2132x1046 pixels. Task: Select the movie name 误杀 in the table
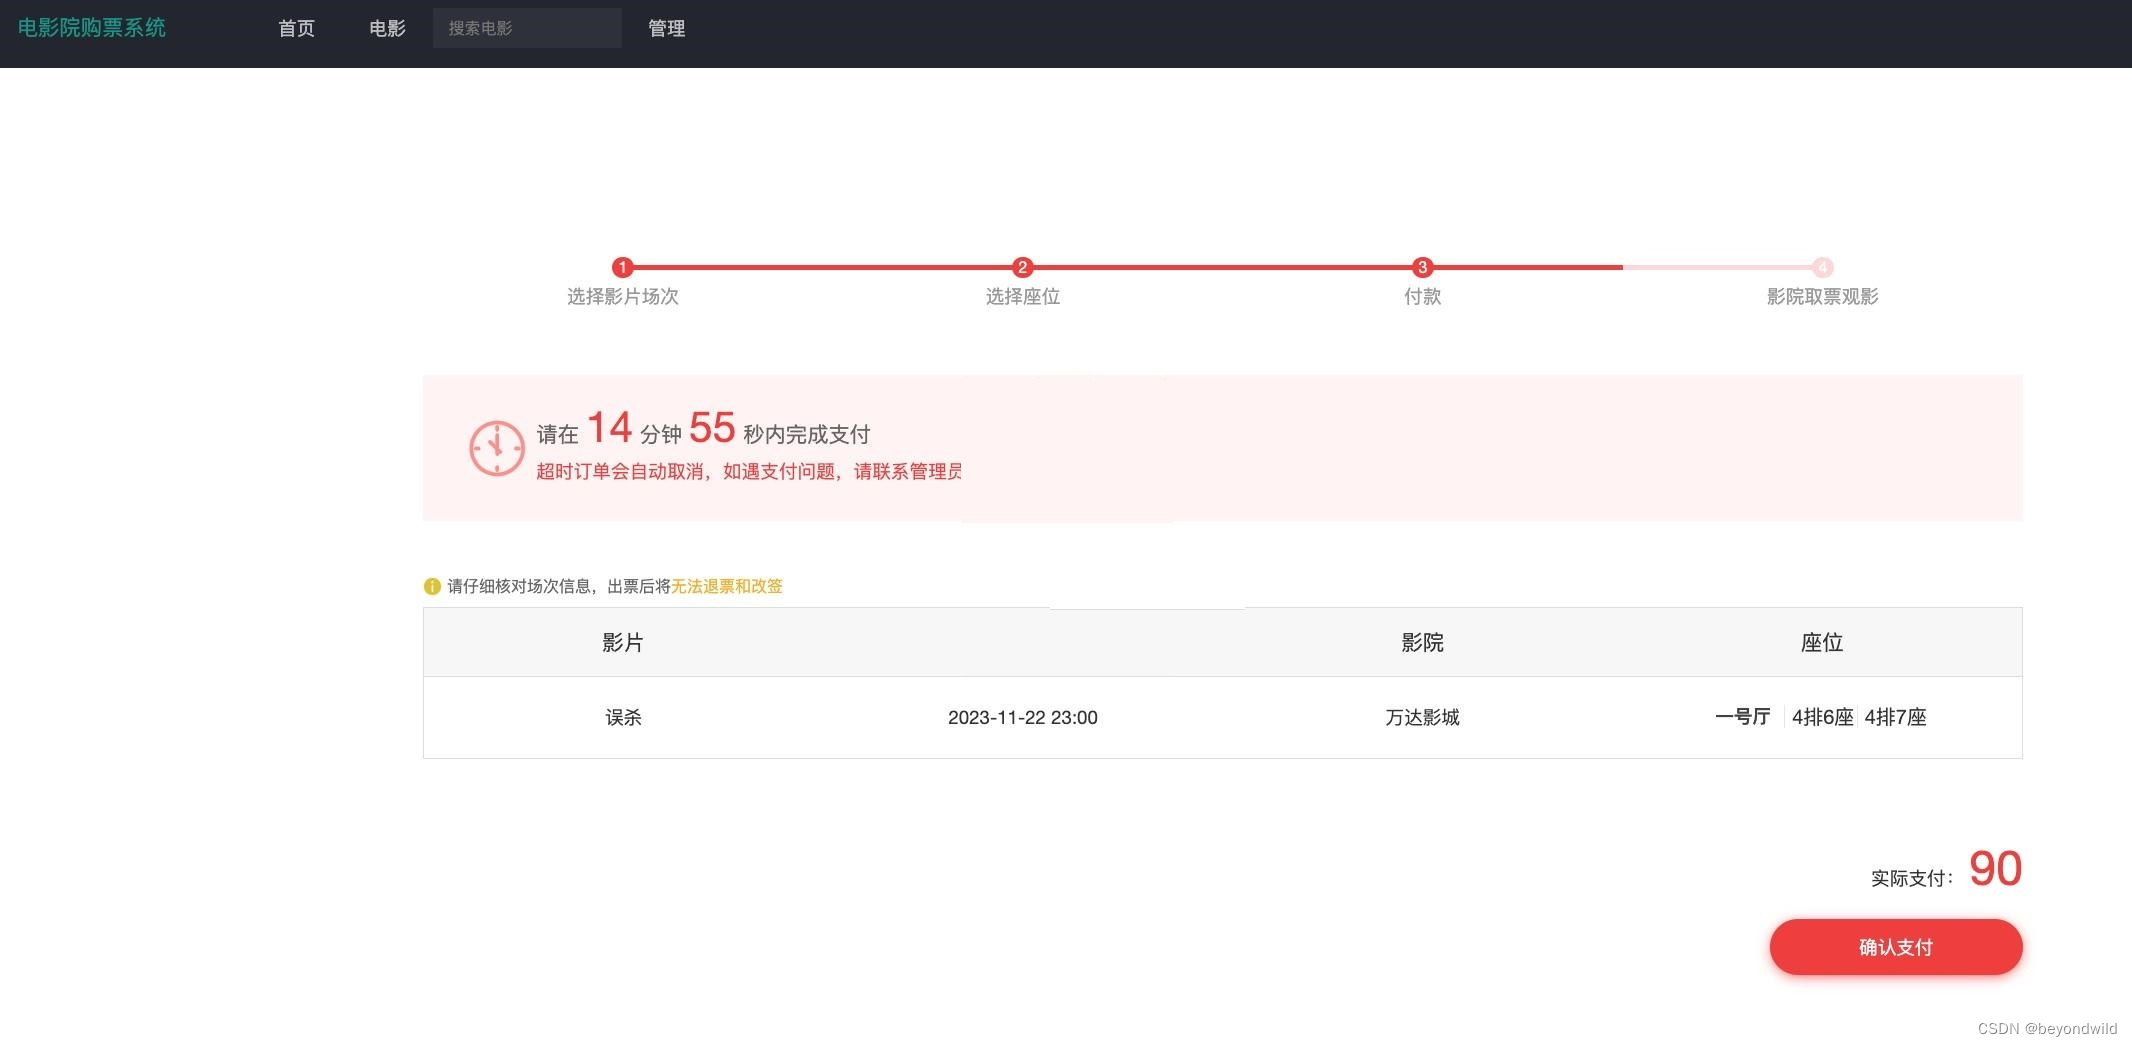tap(622, 717)
